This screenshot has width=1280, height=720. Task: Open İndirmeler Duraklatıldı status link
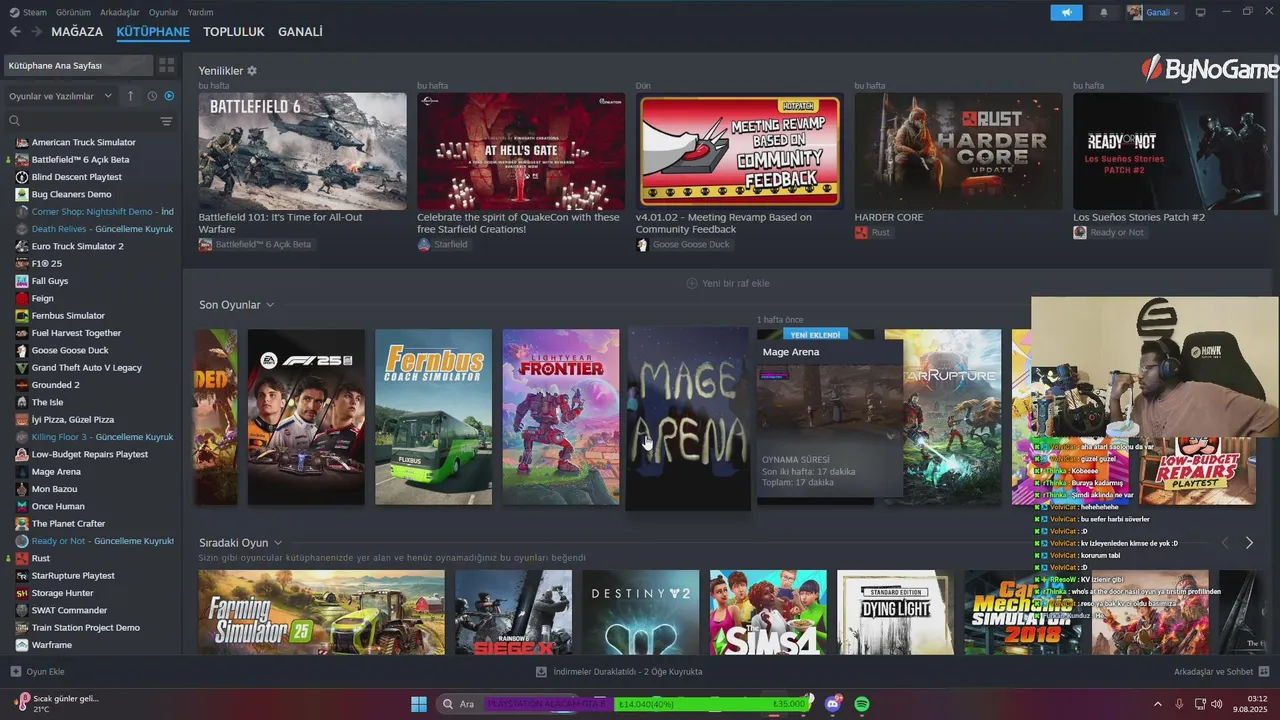(x=627, y=672)
